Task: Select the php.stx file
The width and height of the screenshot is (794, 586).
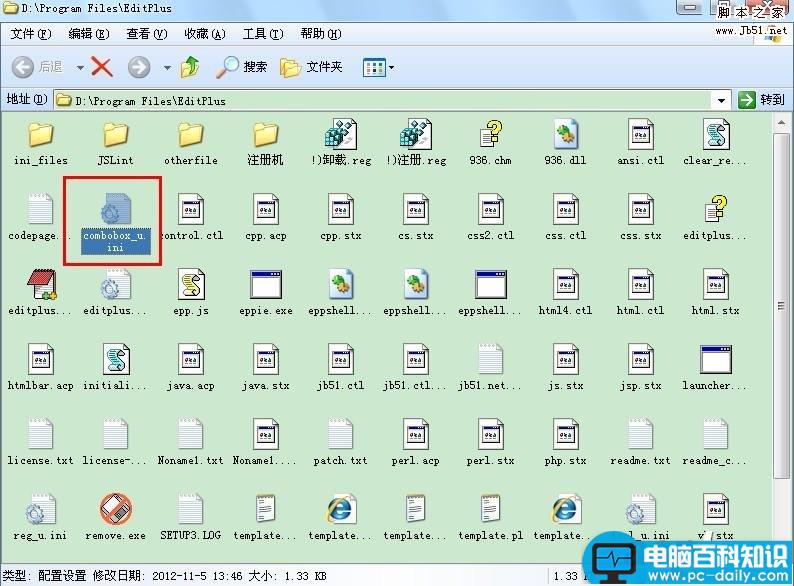Action: [x=565, y=443]
